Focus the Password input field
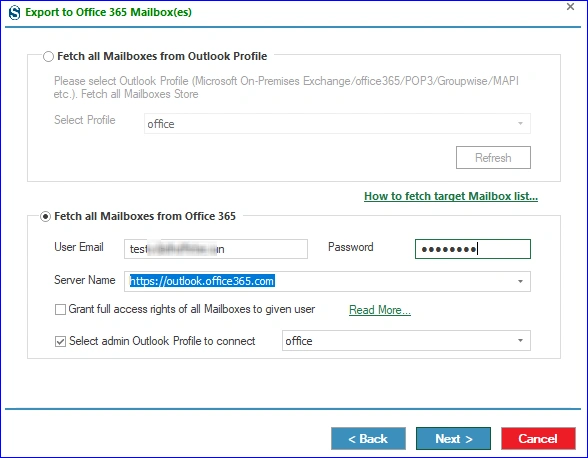This screenshot has width=588, height=458. pos(472,249)
